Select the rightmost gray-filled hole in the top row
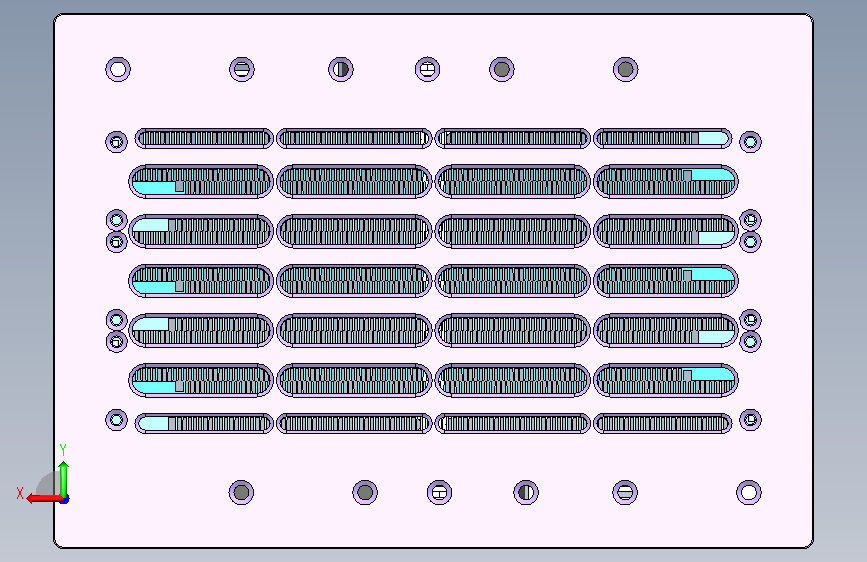The image size is (867, 562). (625, 70)
